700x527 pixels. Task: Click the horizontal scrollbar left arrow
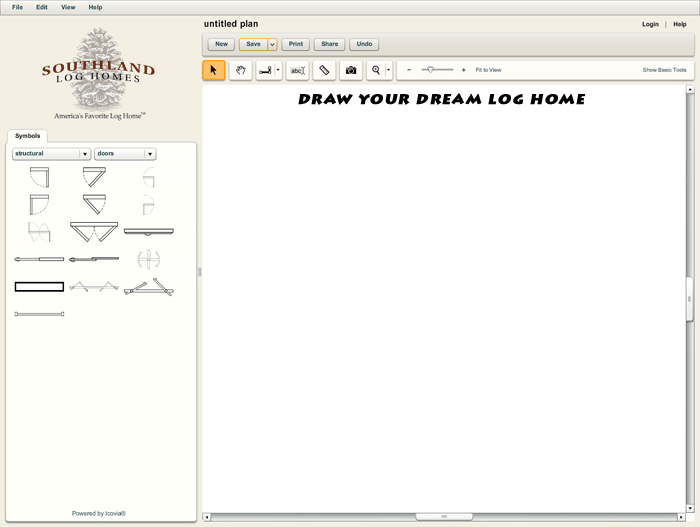[x=206, y=517]
